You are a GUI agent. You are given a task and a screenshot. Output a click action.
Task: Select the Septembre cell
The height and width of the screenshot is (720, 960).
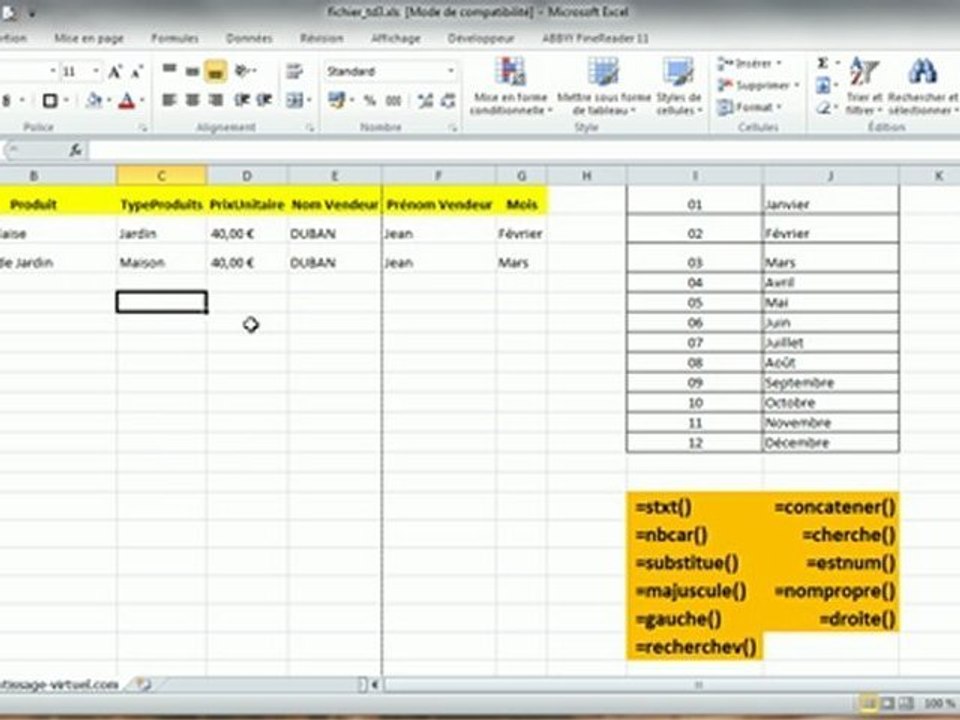[831, 383]
